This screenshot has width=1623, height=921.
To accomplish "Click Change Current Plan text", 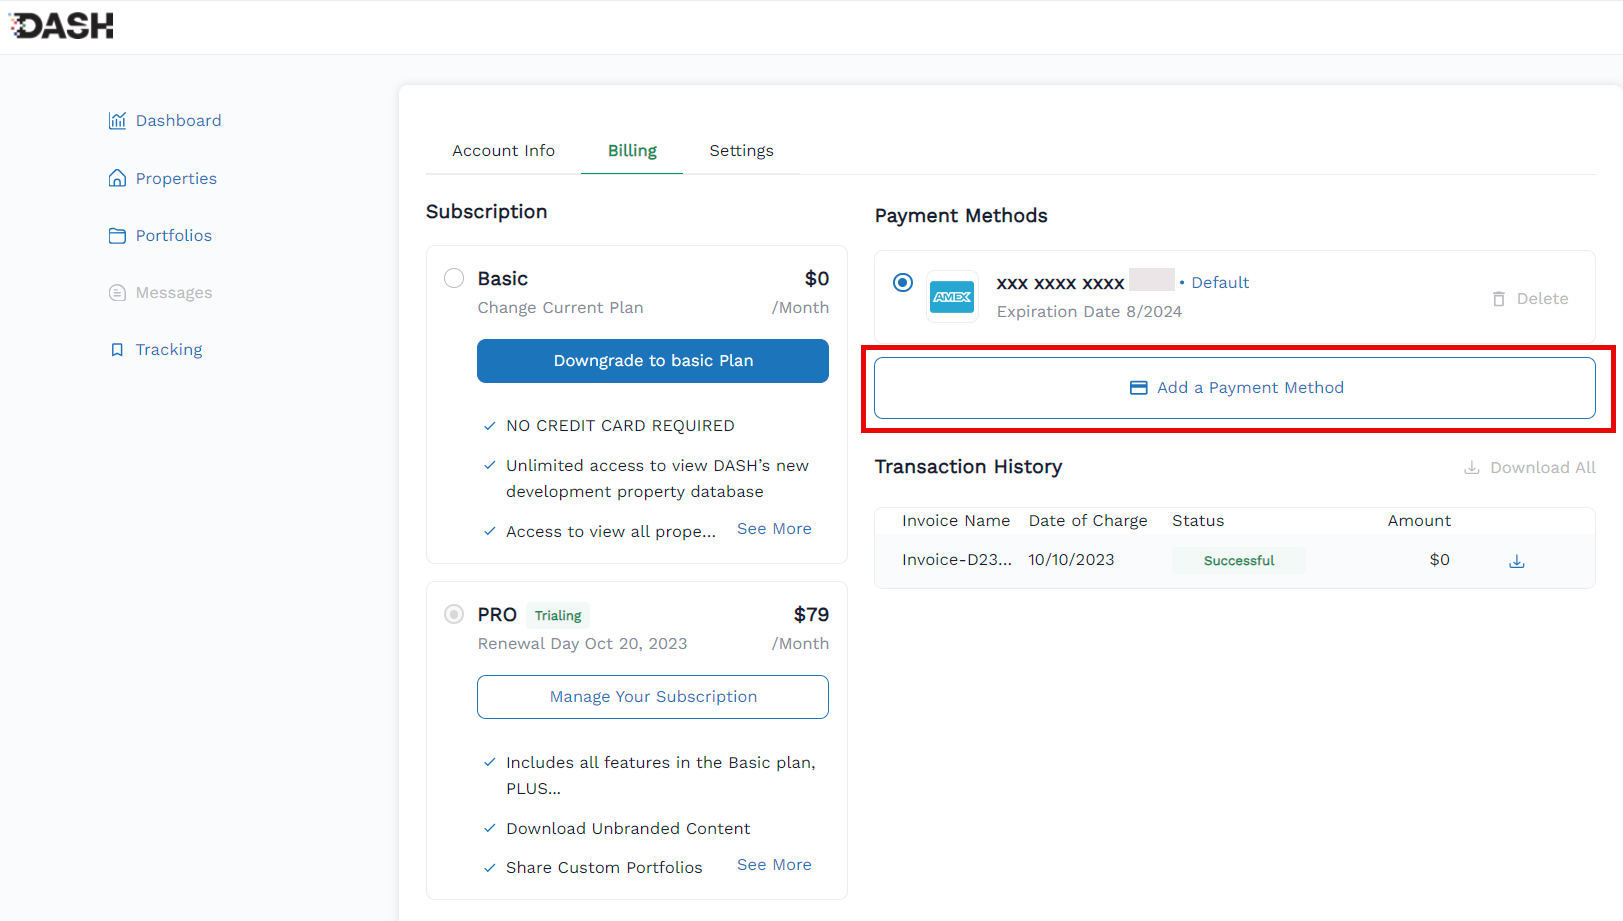I will point(560,308).
